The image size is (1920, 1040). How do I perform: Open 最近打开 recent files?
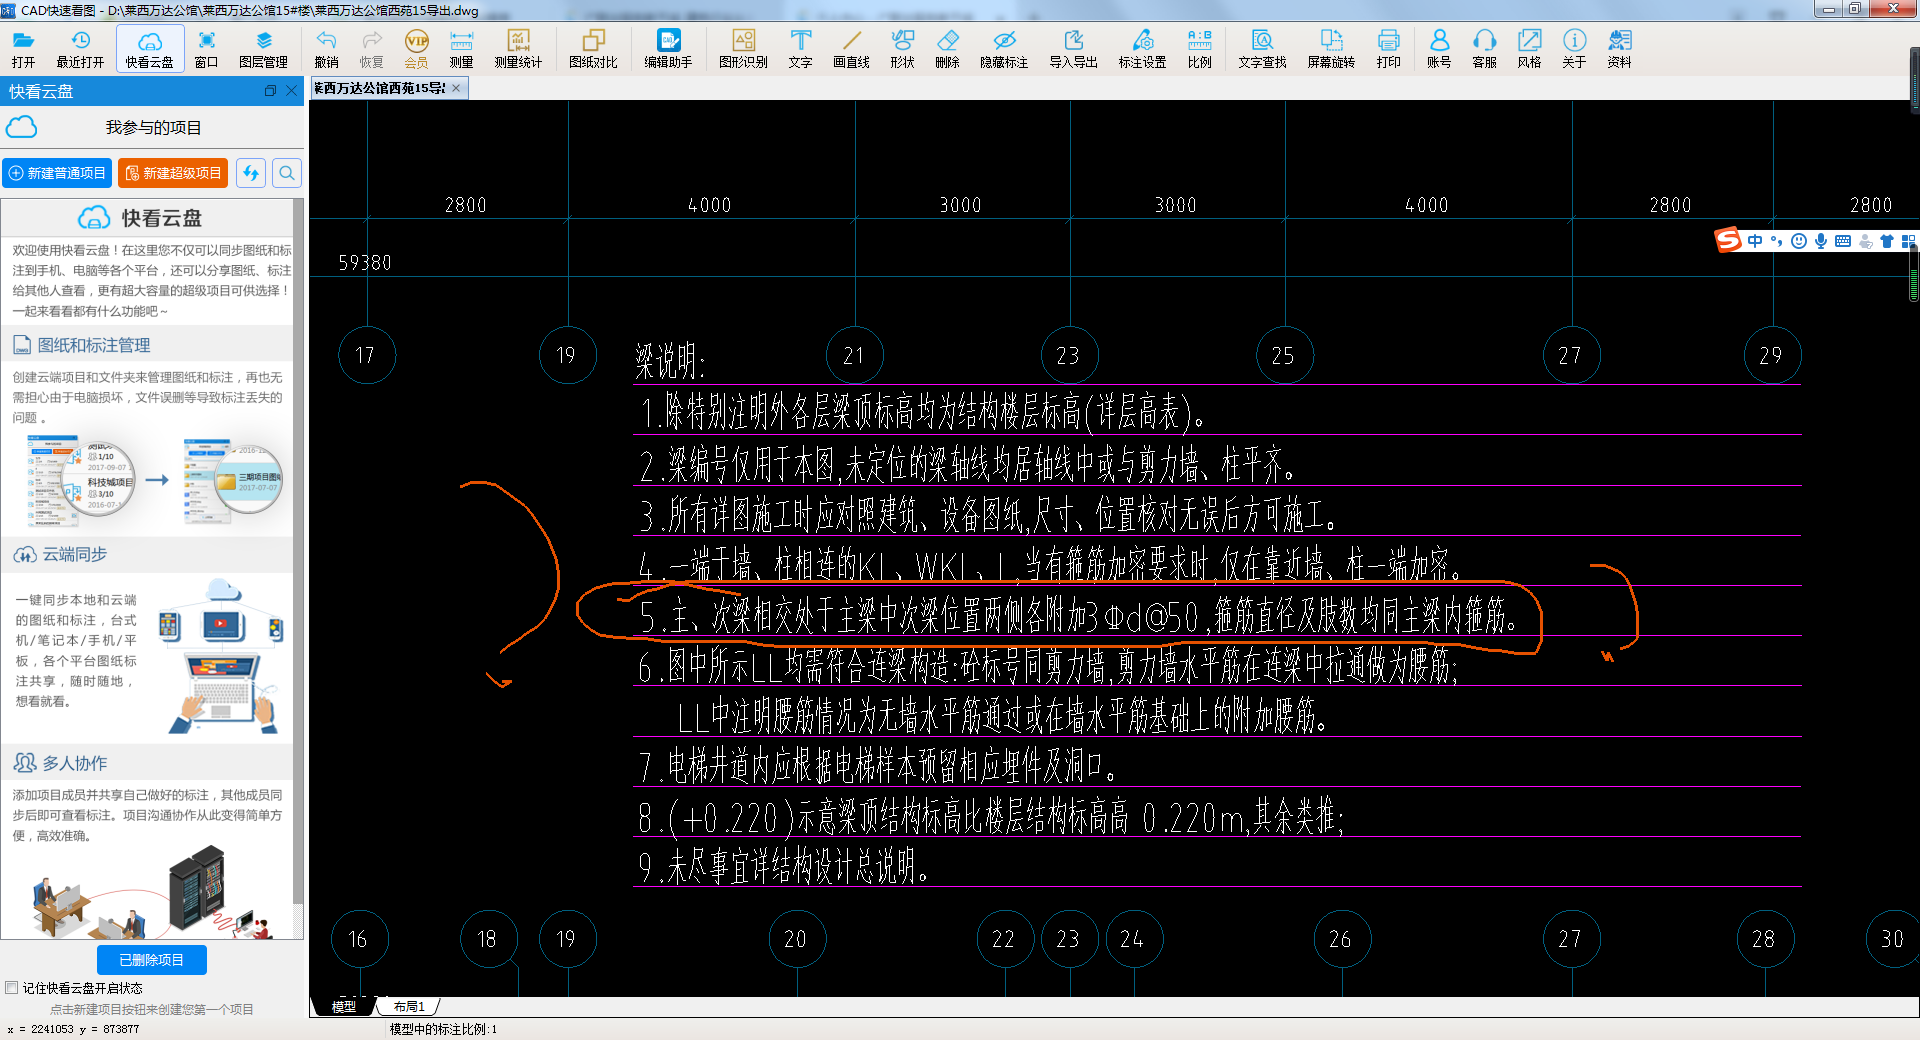80,48
